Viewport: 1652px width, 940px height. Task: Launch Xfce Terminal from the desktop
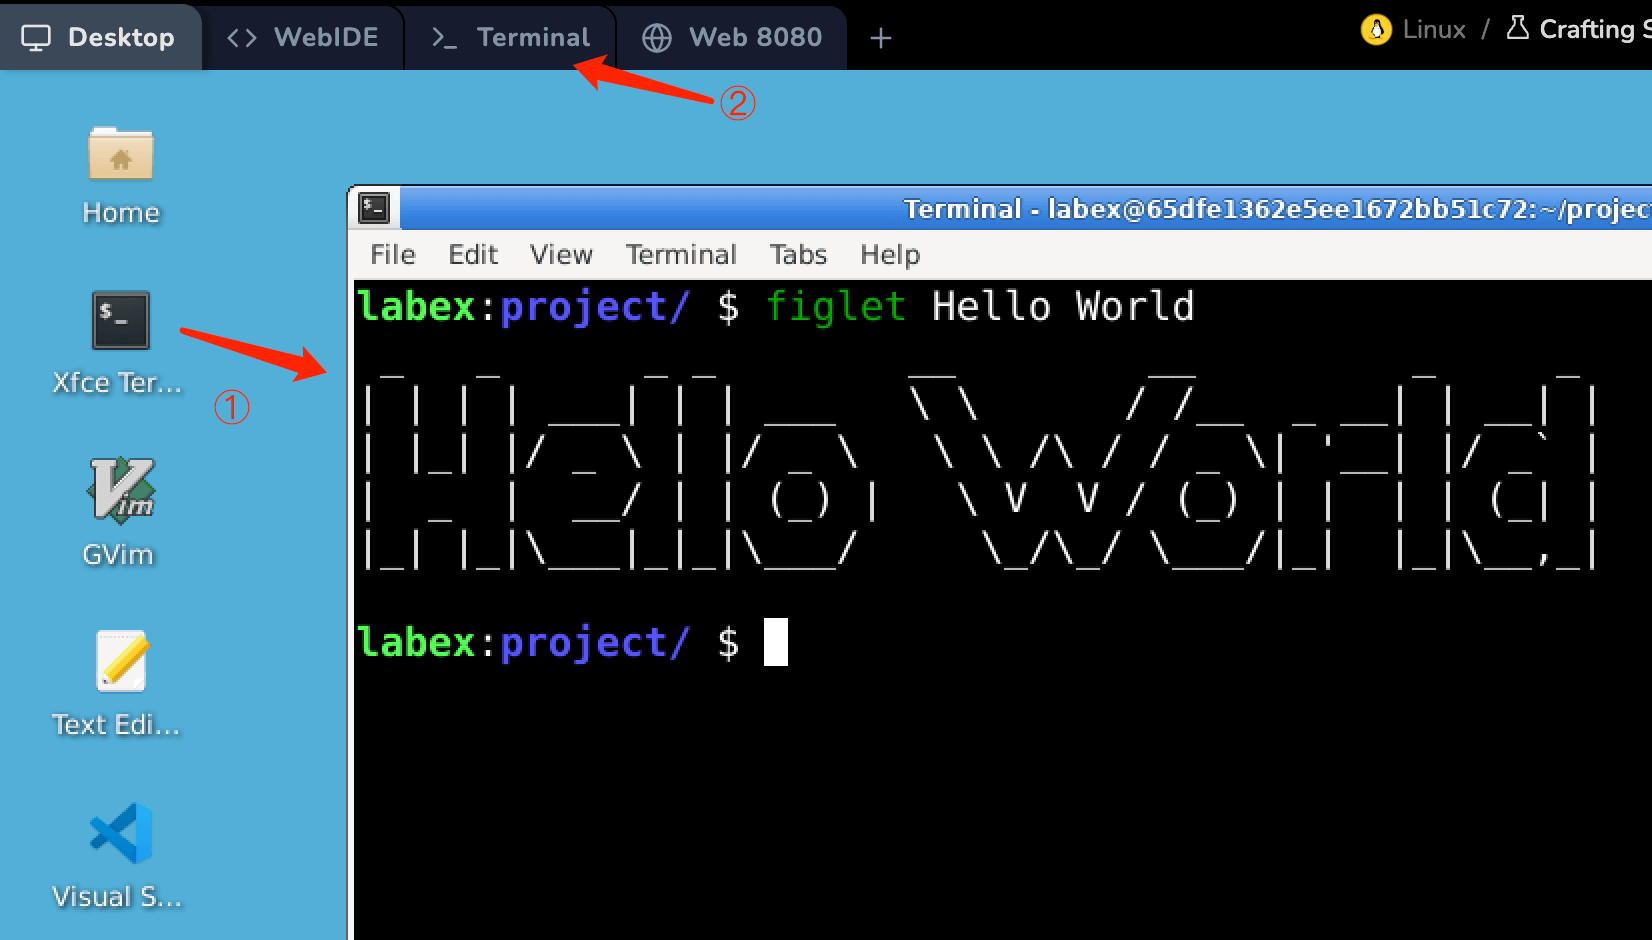point(119,322)
